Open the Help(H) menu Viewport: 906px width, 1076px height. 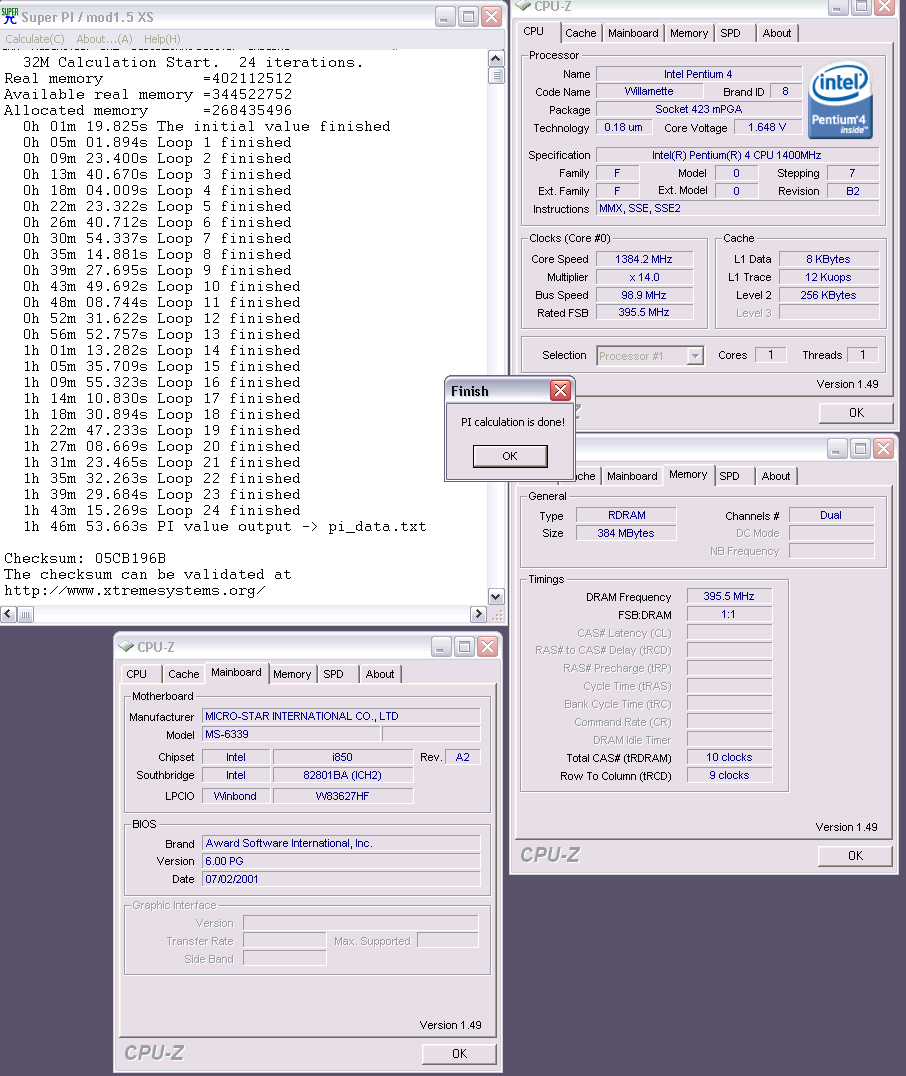pyautogui.click(x=162, y=39)
